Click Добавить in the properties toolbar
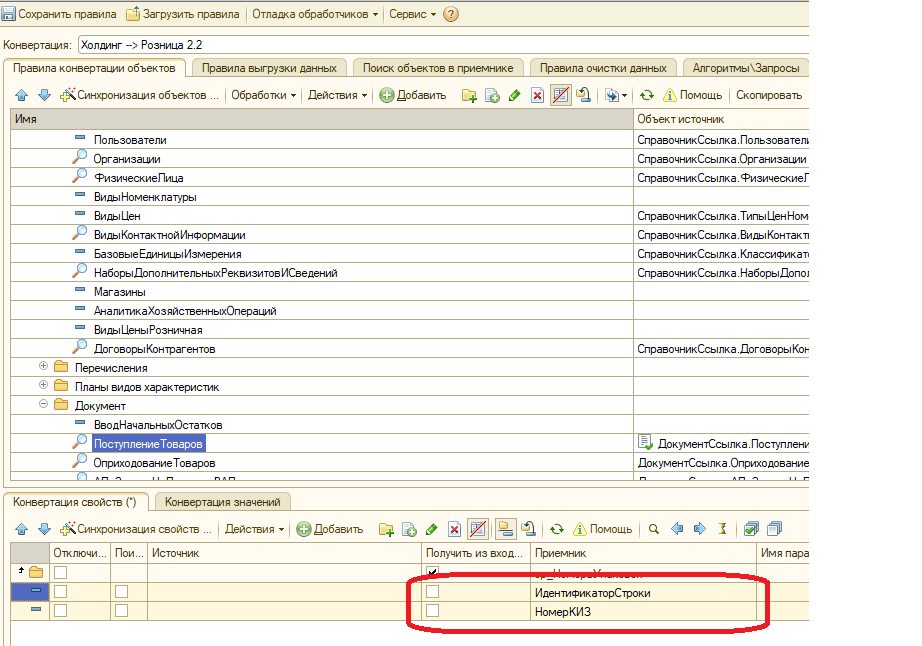 pyautogui.click(x=330, y=529)
